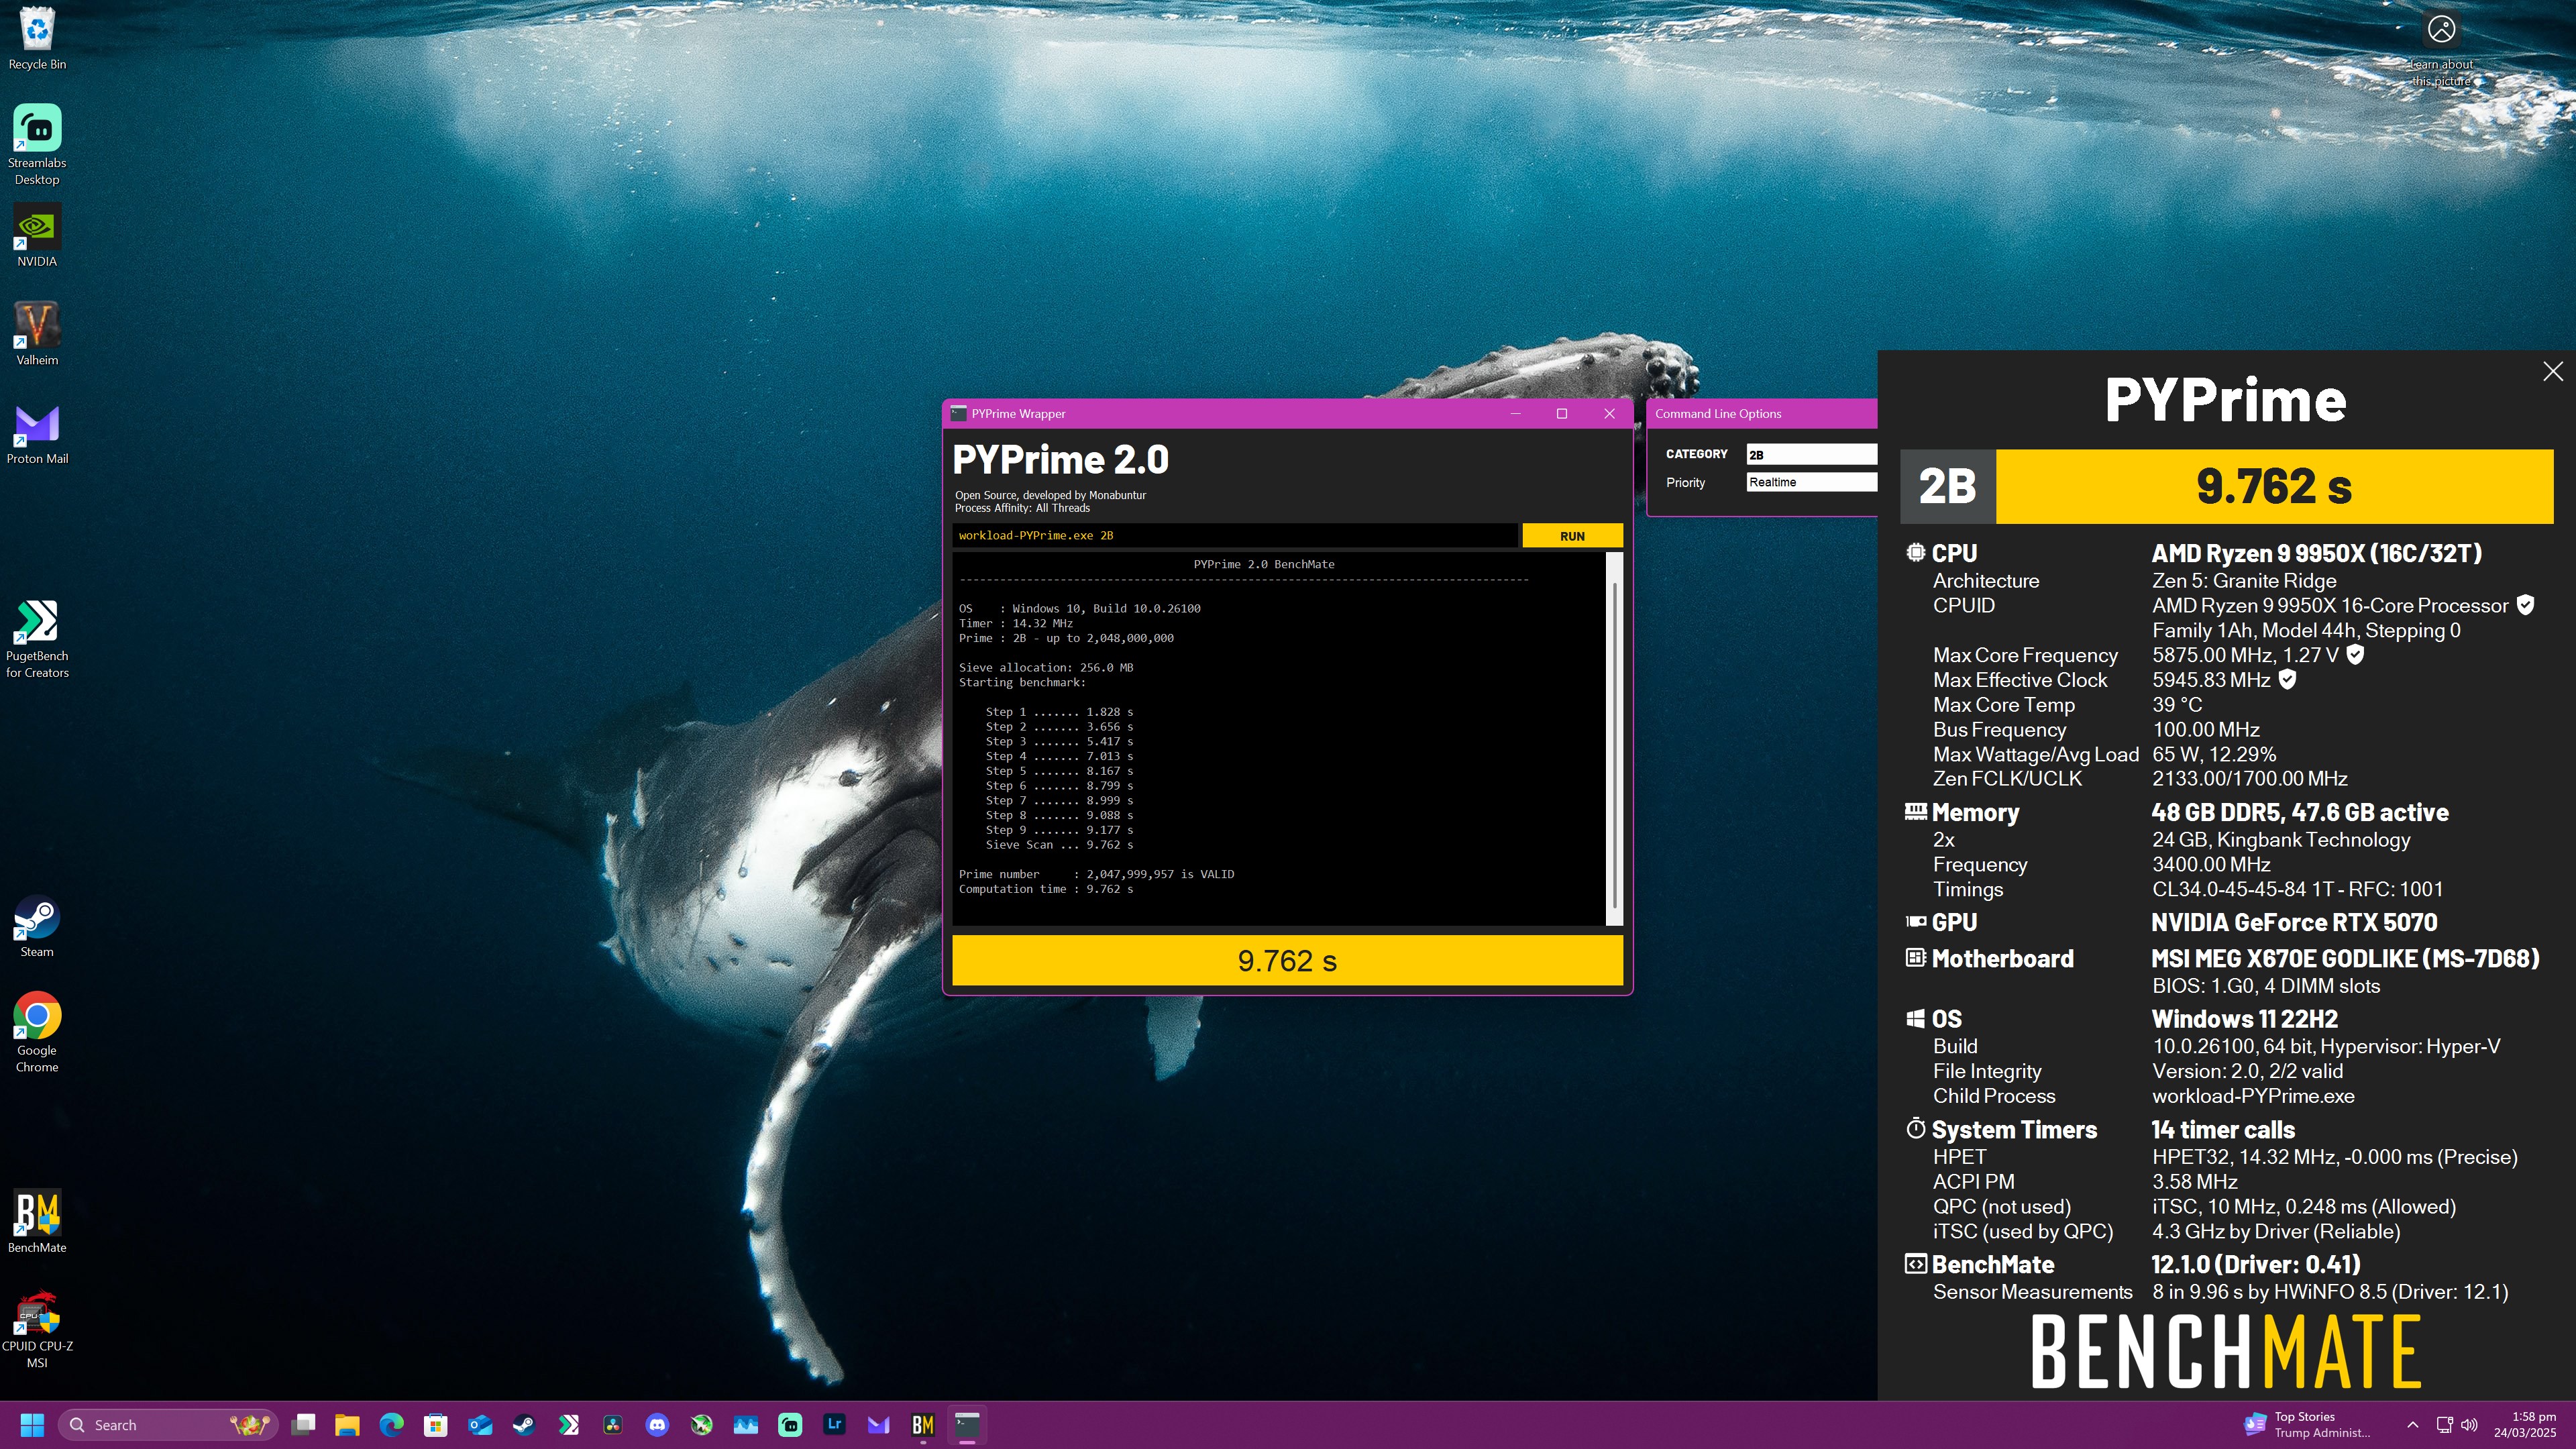Open DaVinci Resolve from the taskbar
The width and height of the screenshot is (2576, 1449).
click(613, 1424)
